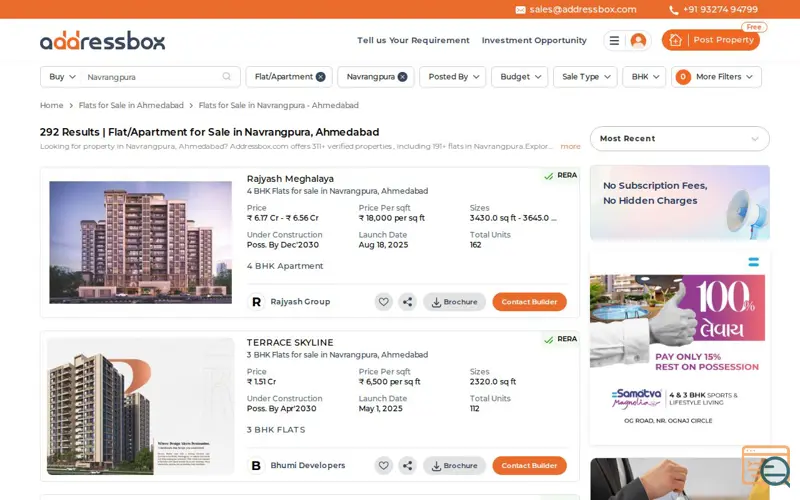This screenshot has width=800, height=500.
Task: Click the '3 BHK FLATS' tag
Action: click(276, 430)
